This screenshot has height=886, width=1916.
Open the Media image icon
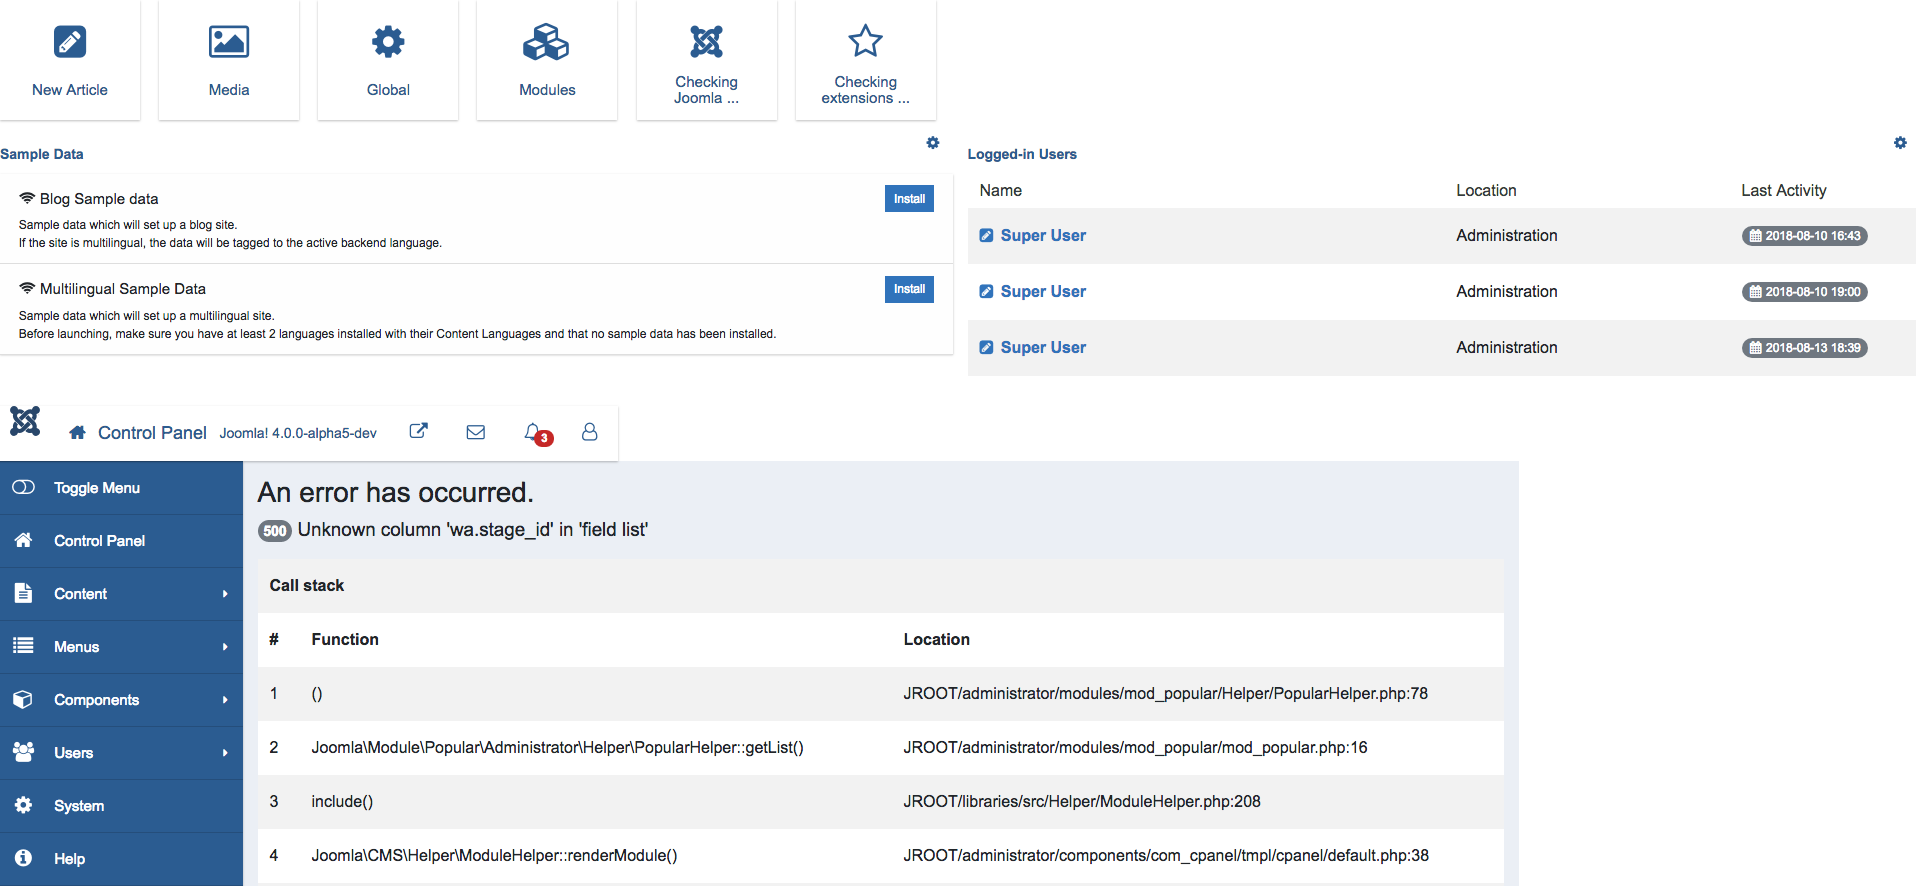pyautogui.click(x=229, y=42)
